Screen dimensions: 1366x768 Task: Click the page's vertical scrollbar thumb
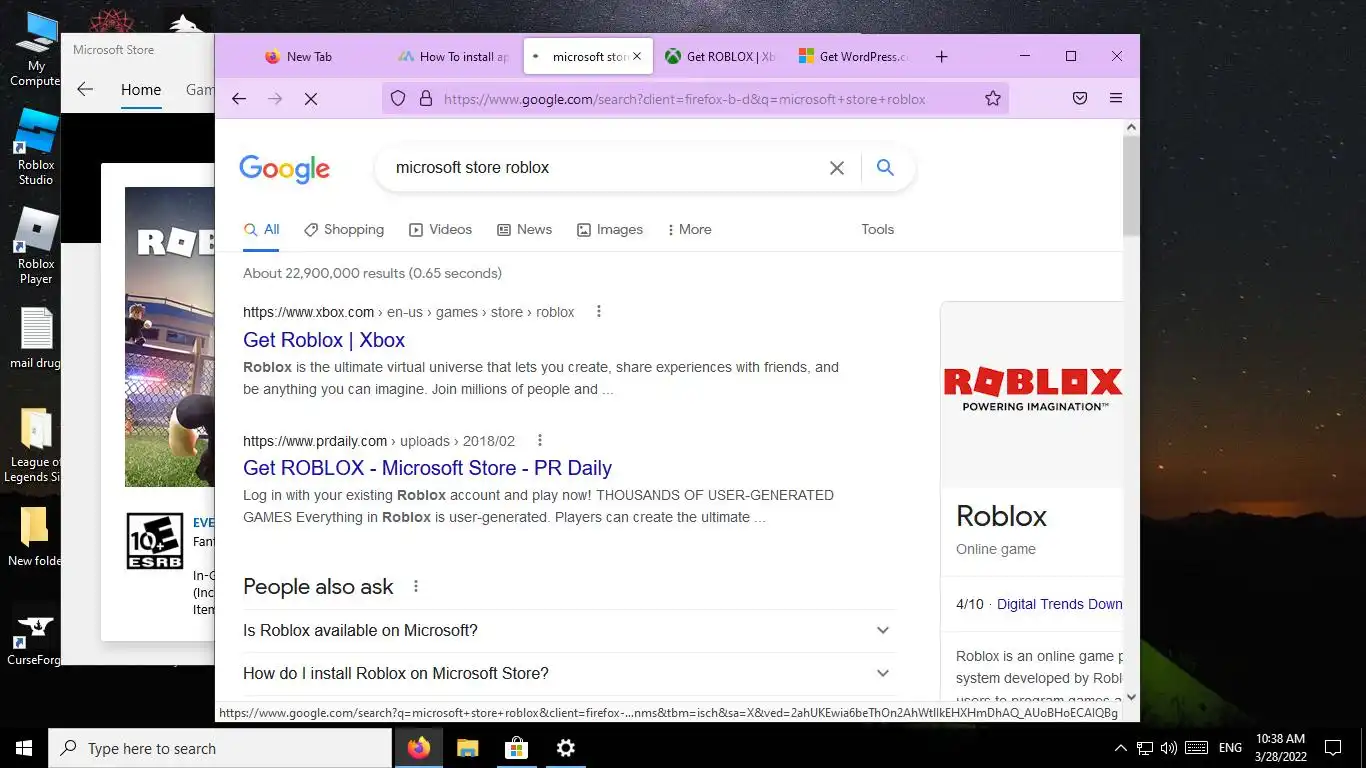click(x=1131, y=186)
